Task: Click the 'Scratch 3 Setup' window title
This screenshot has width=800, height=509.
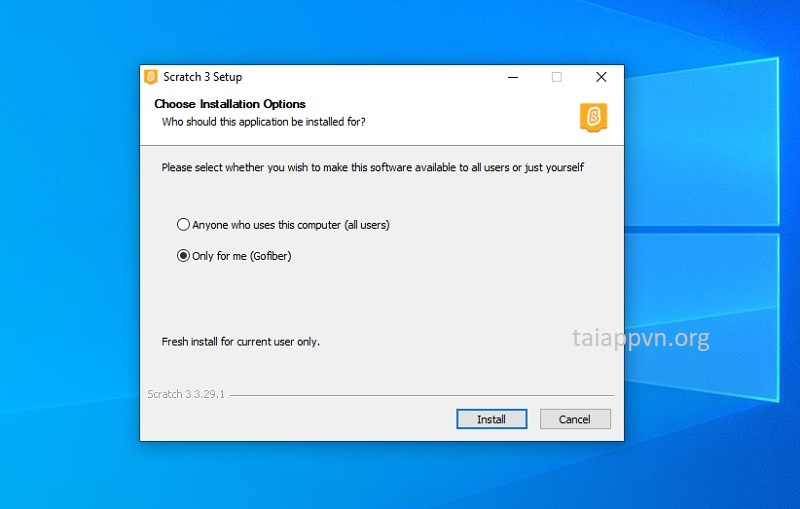Action: (203, 77)
